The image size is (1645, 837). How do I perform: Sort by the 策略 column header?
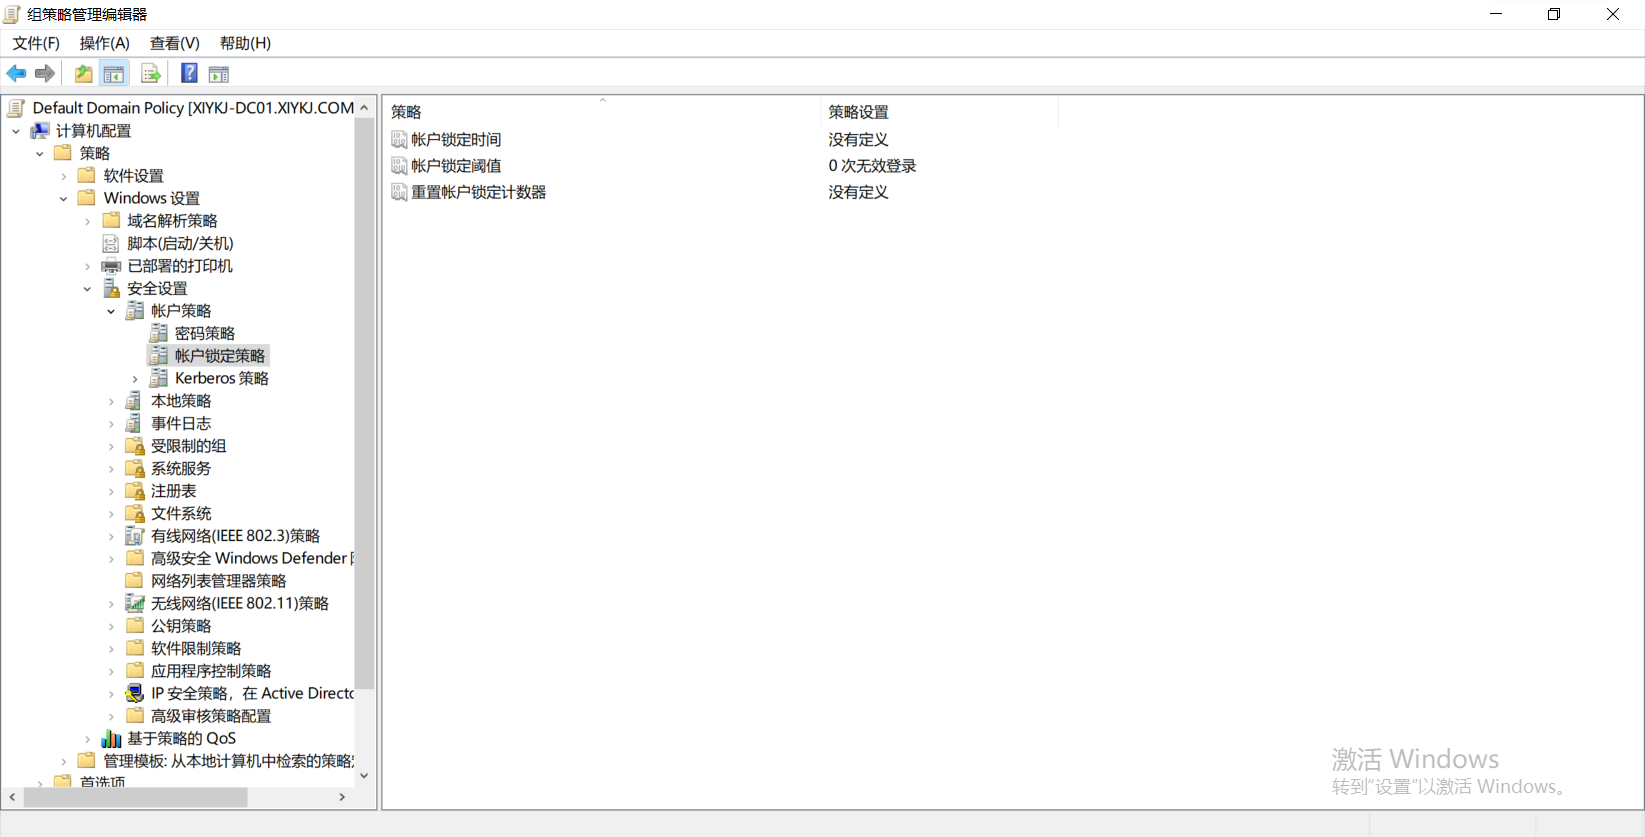[x=602, y=112]
